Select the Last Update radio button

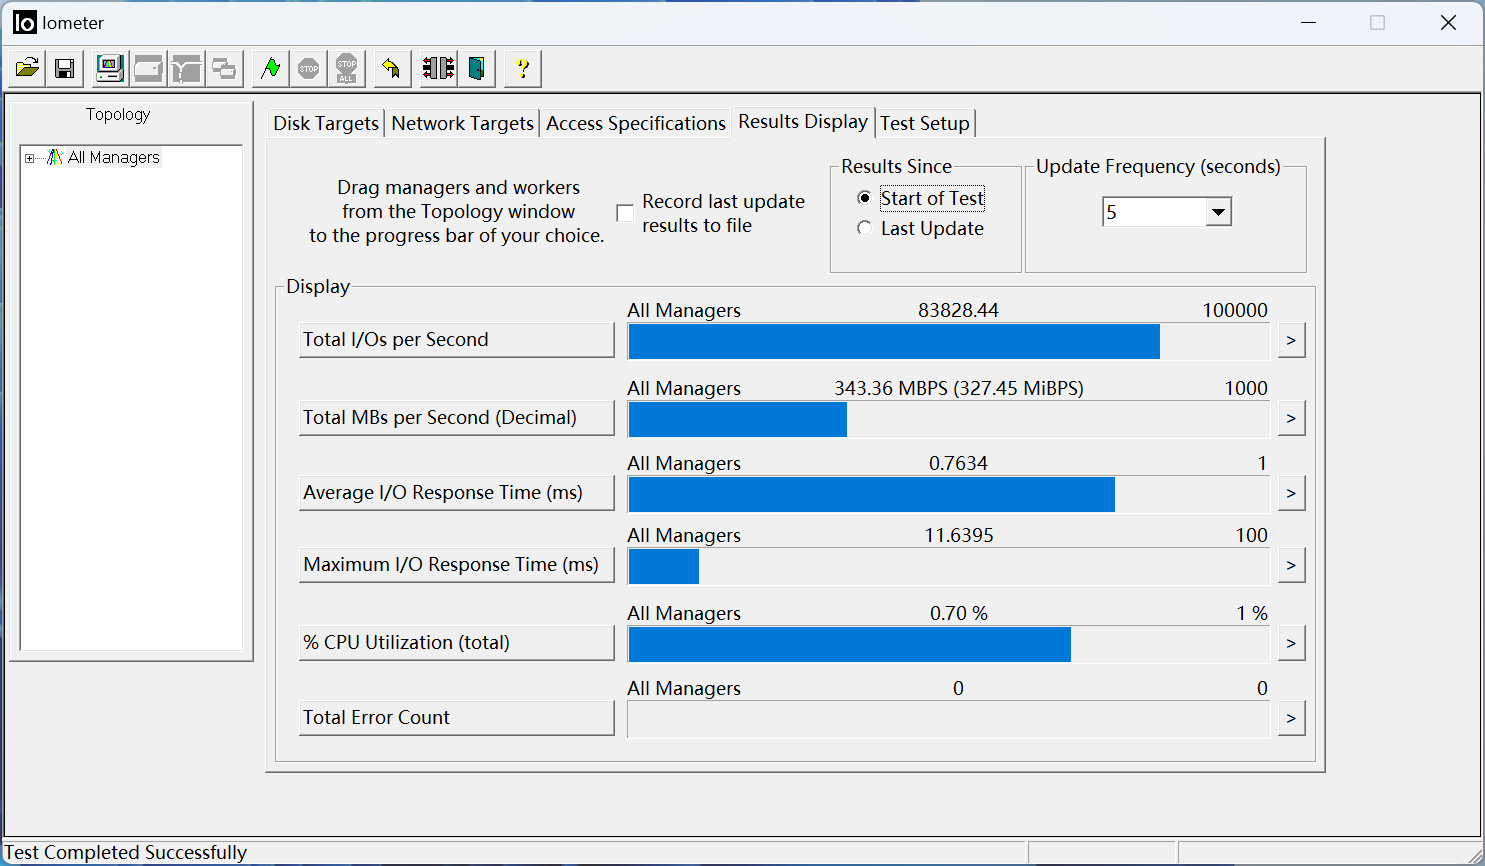(x=864, y=228)
